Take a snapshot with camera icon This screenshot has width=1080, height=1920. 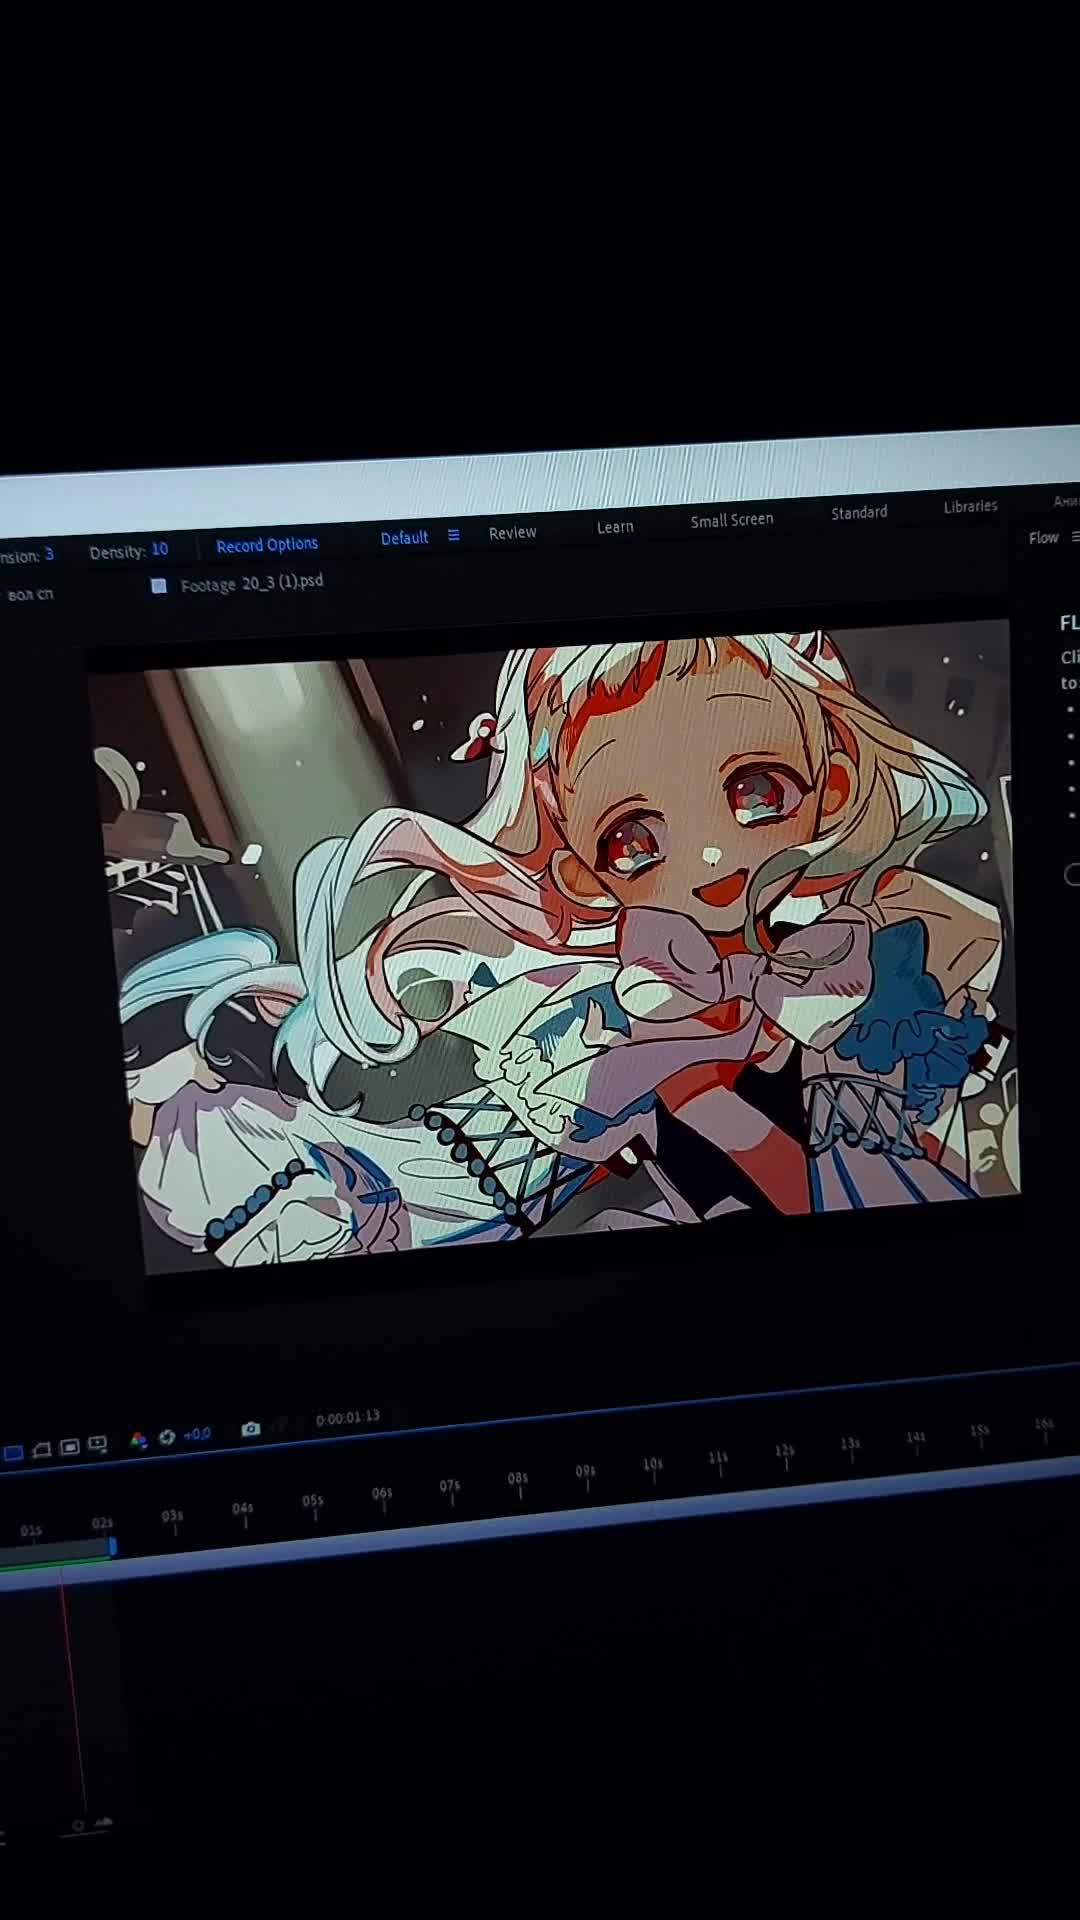[x=250, y=1429]
